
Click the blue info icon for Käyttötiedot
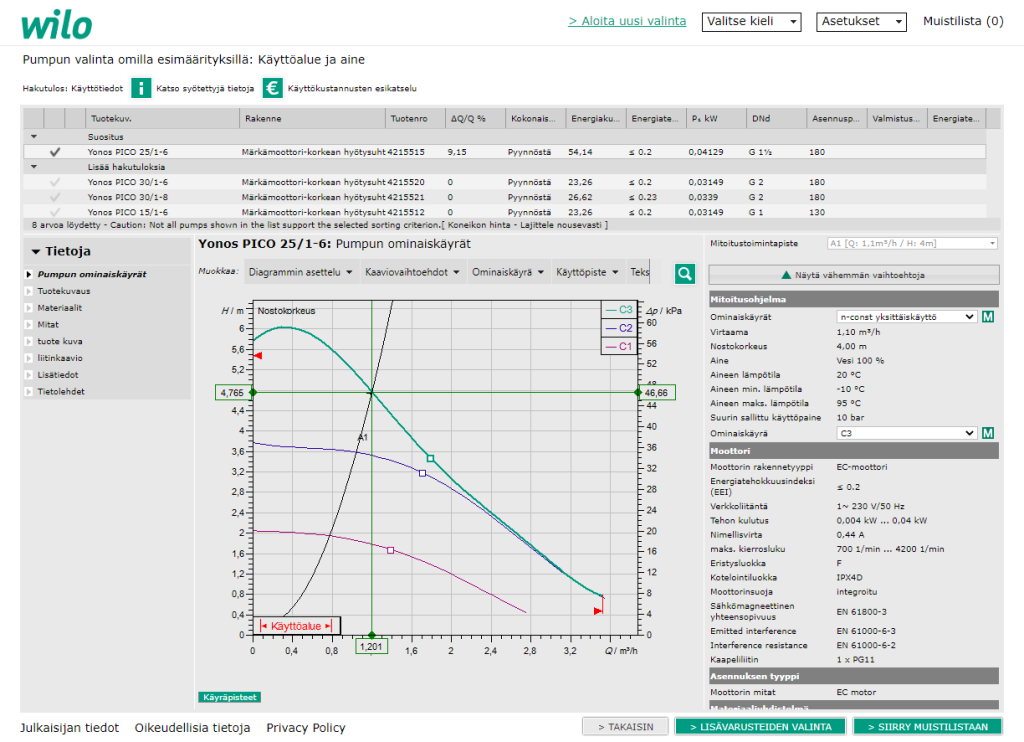click(142, 88)
